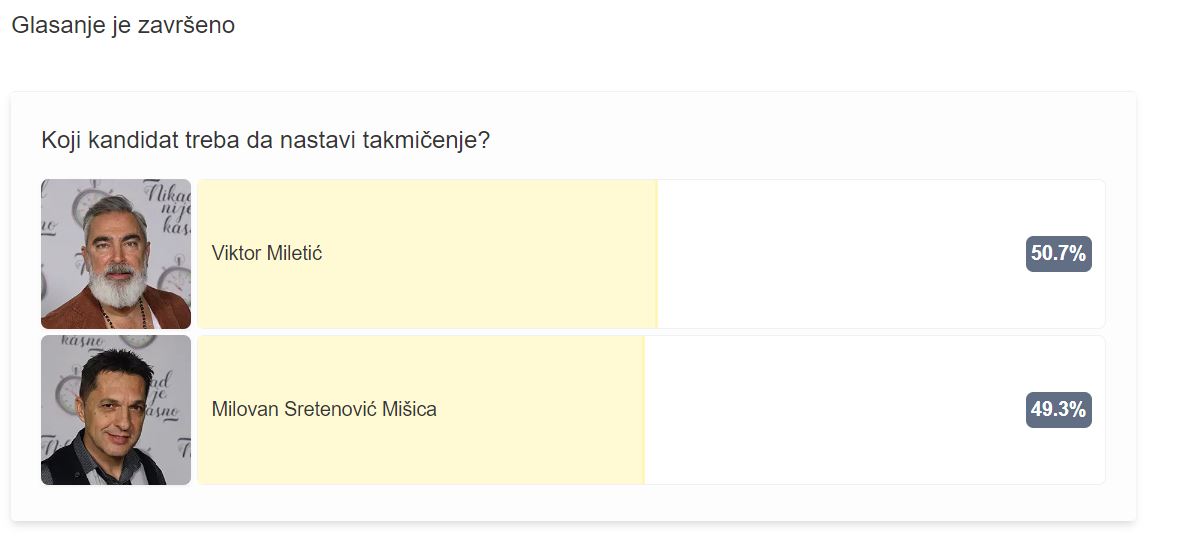
Task: Select the Viktor Miletić name label
Action: point(266,253)
